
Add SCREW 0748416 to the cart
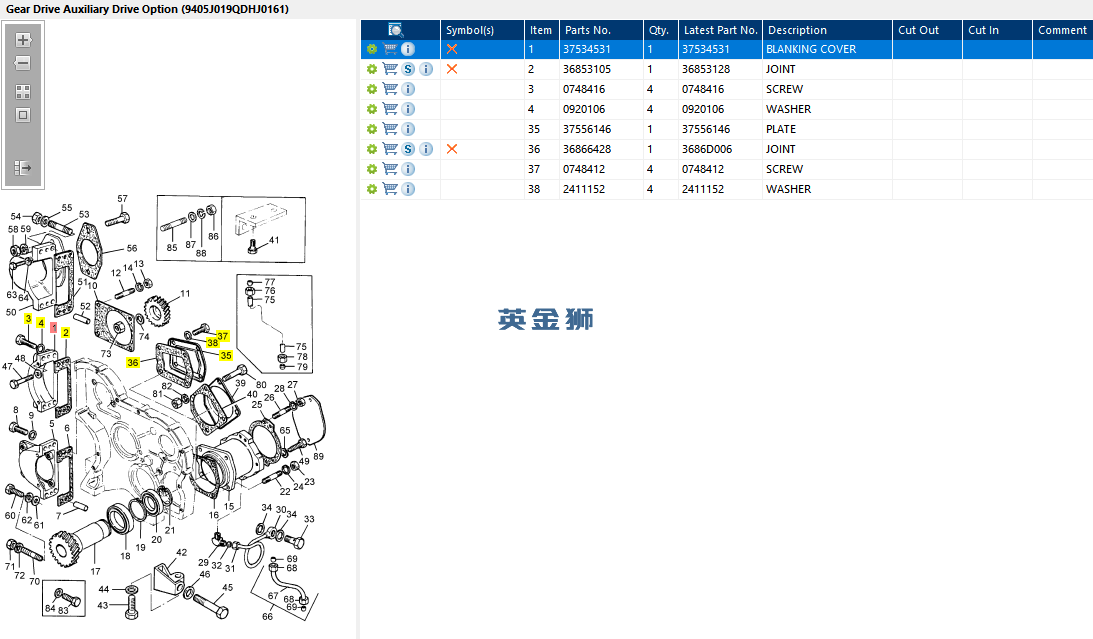390,89
